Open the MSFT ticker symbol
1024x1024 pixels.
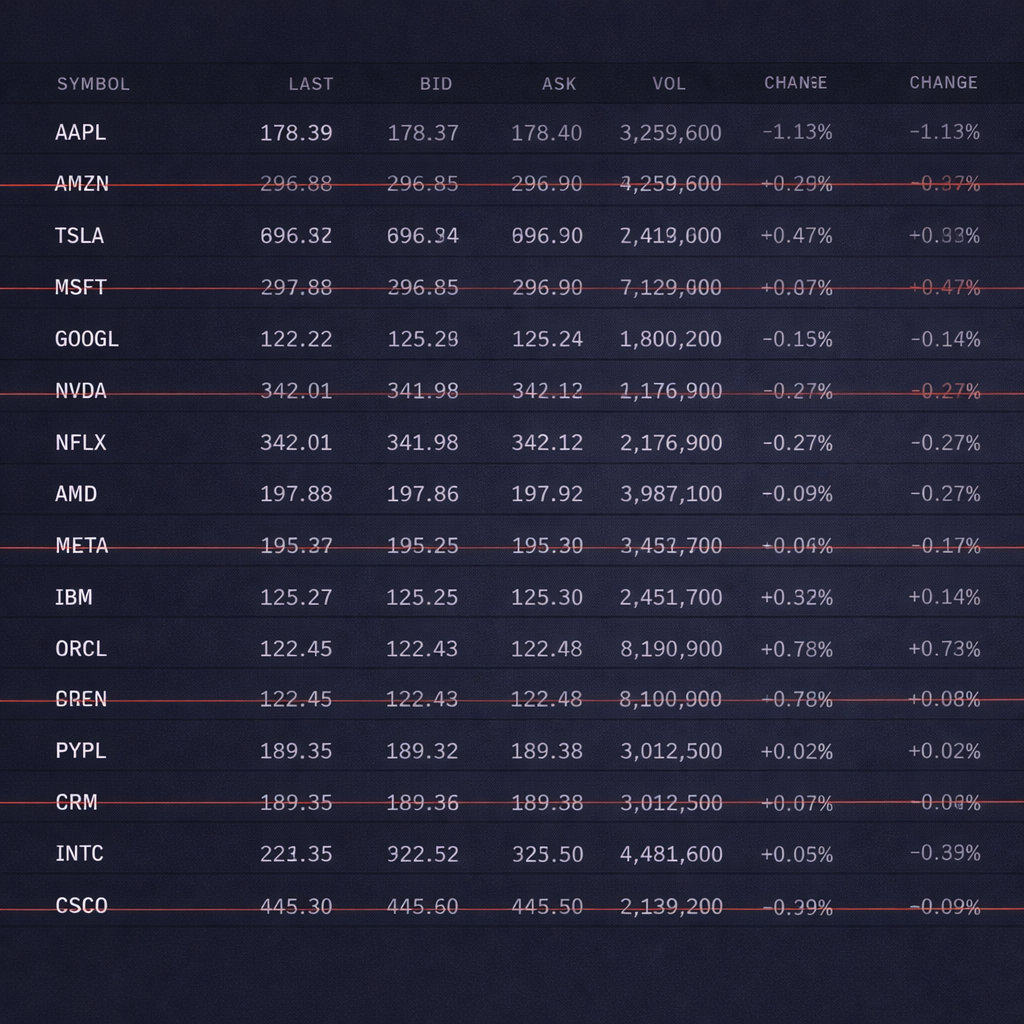[80, 288]
